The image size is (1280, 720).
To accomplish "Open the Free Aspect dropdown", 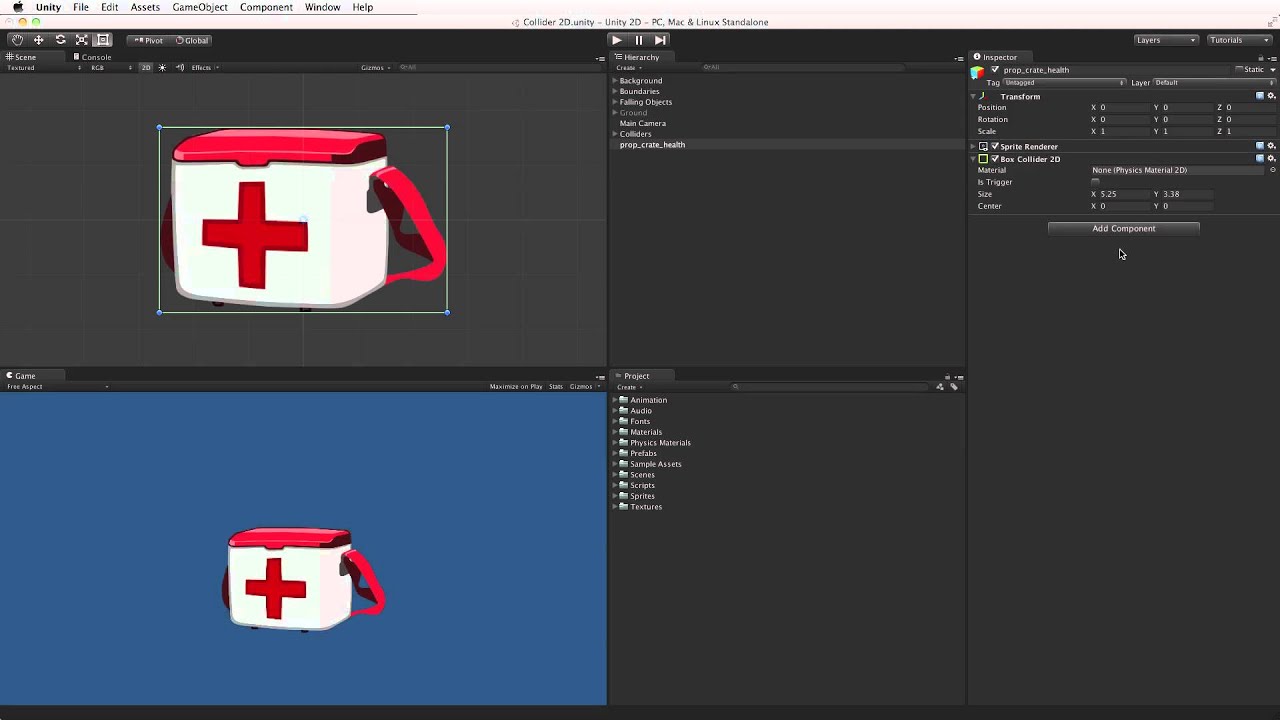I will click(x=57, y=387).
